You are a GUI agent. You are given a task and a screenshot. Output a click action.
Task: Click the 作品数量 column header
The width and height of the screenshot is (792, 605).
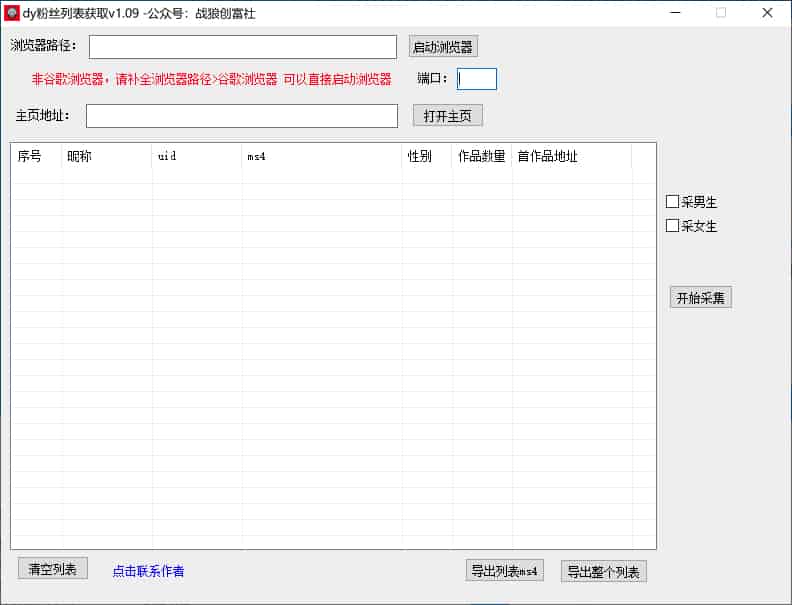click(x=481, y=156)
